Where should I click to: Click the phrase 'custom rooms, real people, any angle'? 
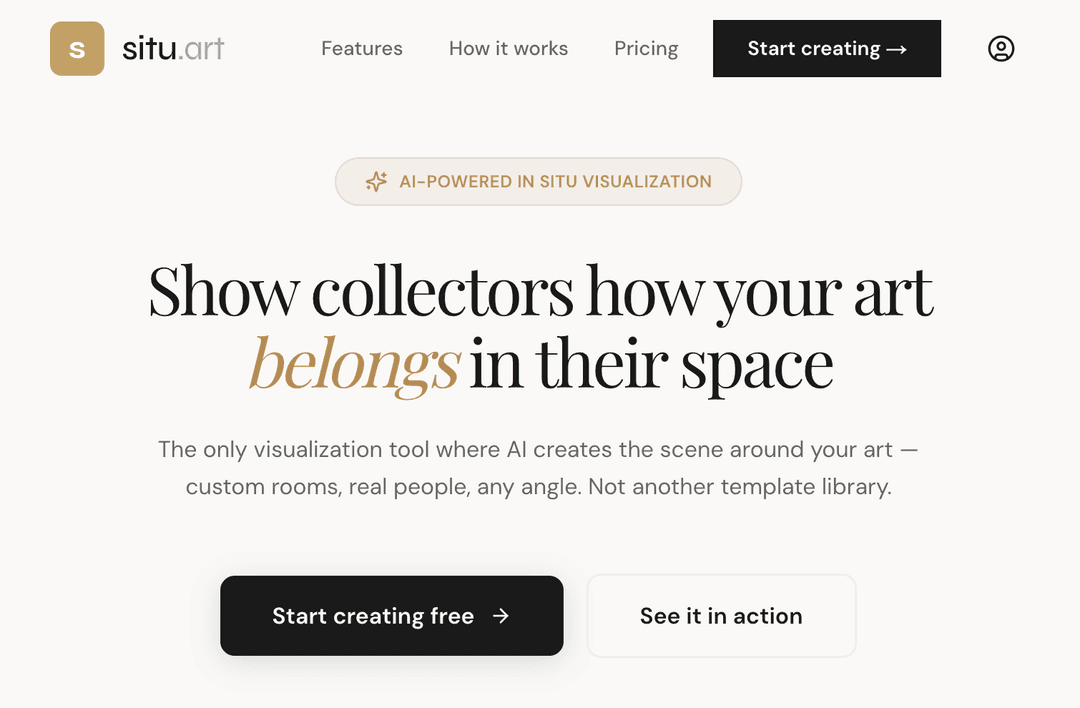click(382, 488)
